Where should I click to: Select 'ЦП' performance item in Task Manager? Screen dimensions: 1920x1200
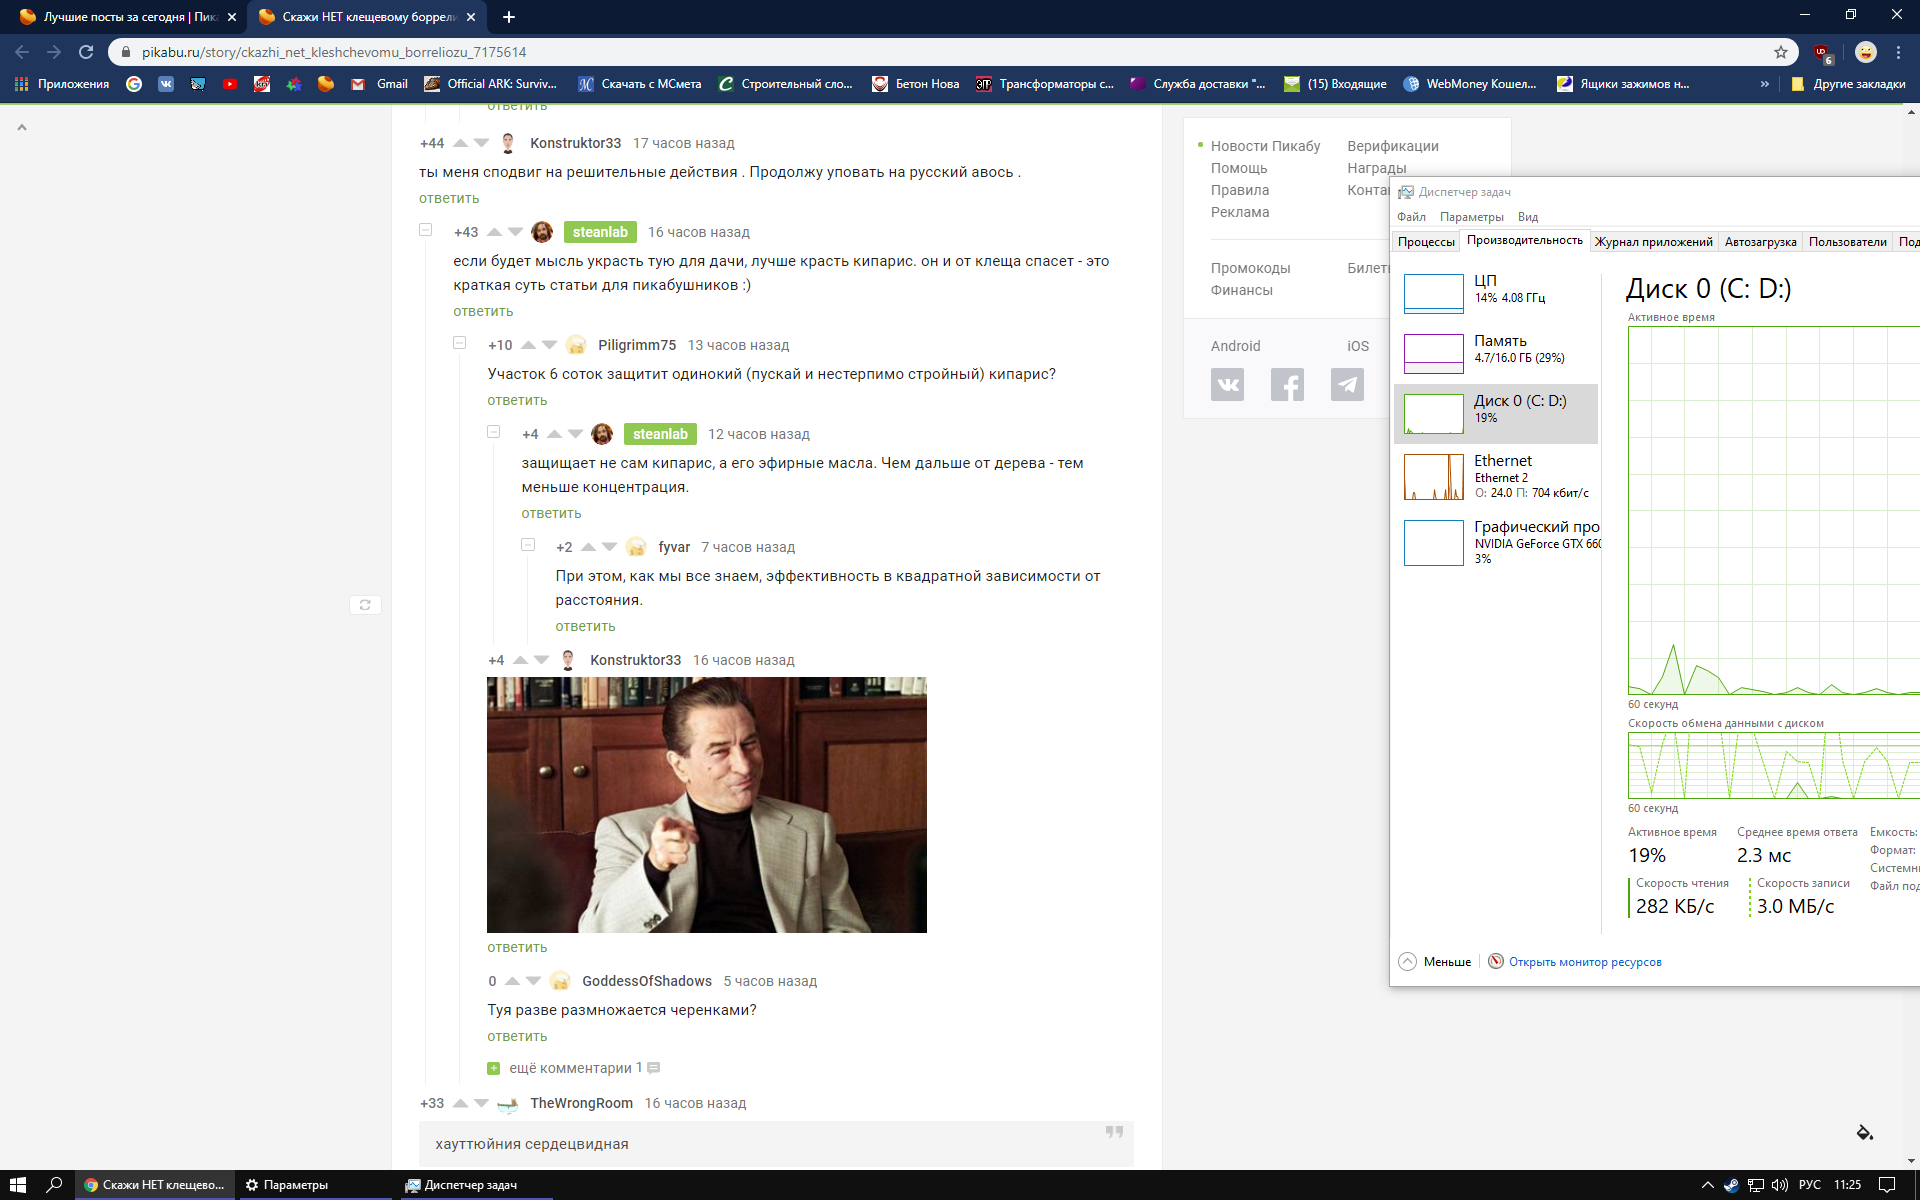pyautogui.click(x=1496, y=294)
